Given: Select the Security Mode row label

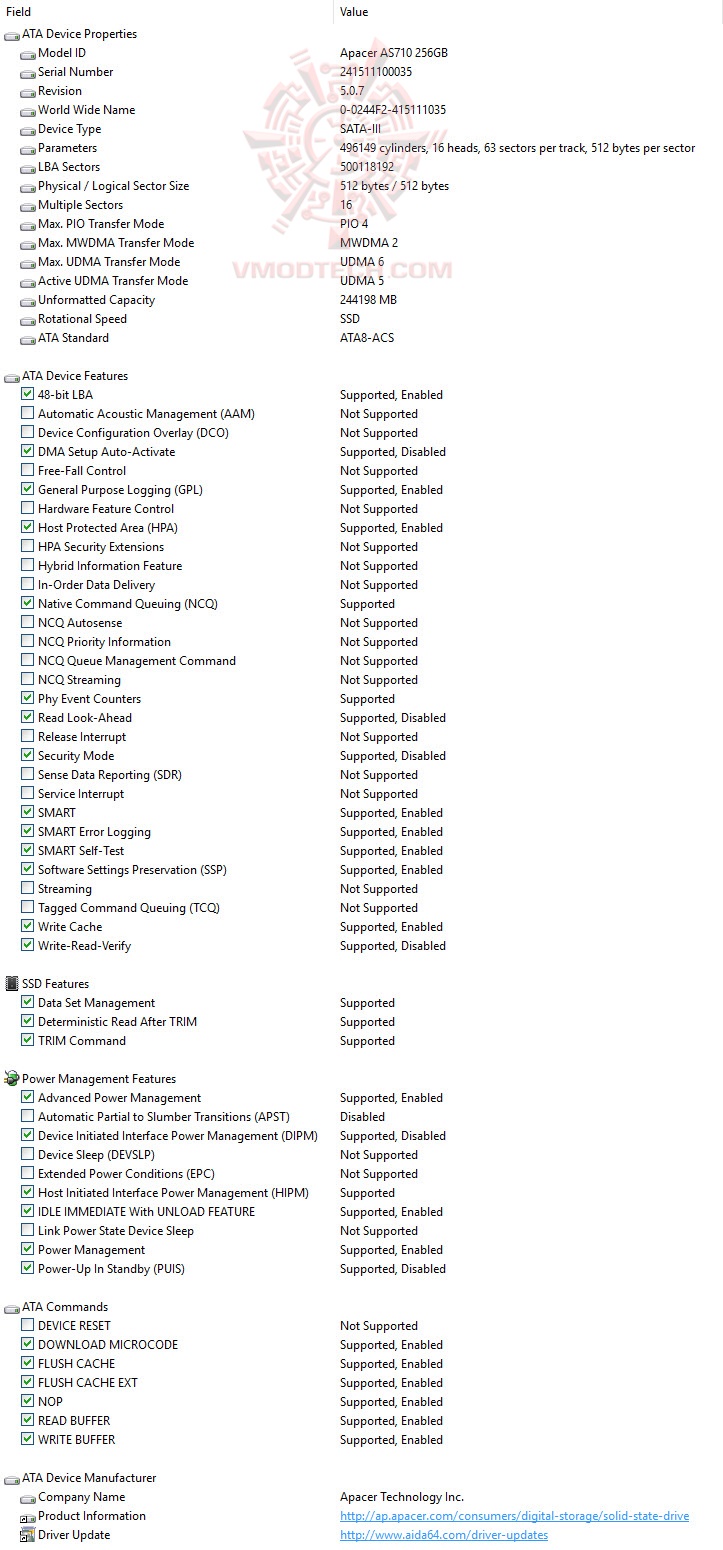Looking at the screenshot, I should pos(76,756).
